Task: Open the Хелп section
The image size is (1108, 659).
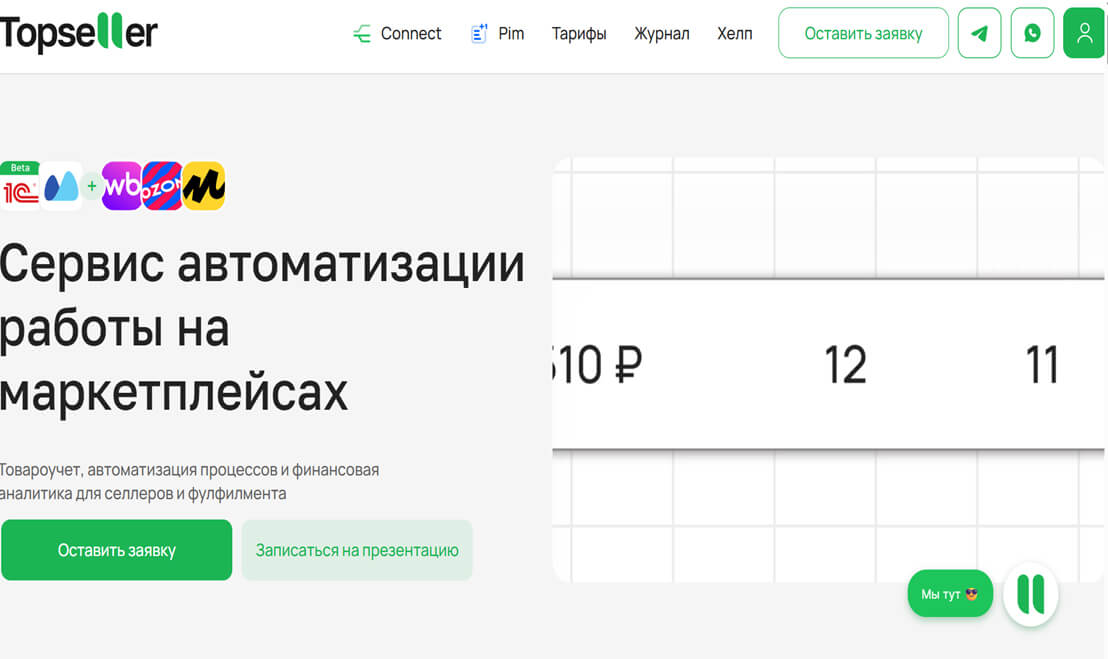Action: point(735,33)
